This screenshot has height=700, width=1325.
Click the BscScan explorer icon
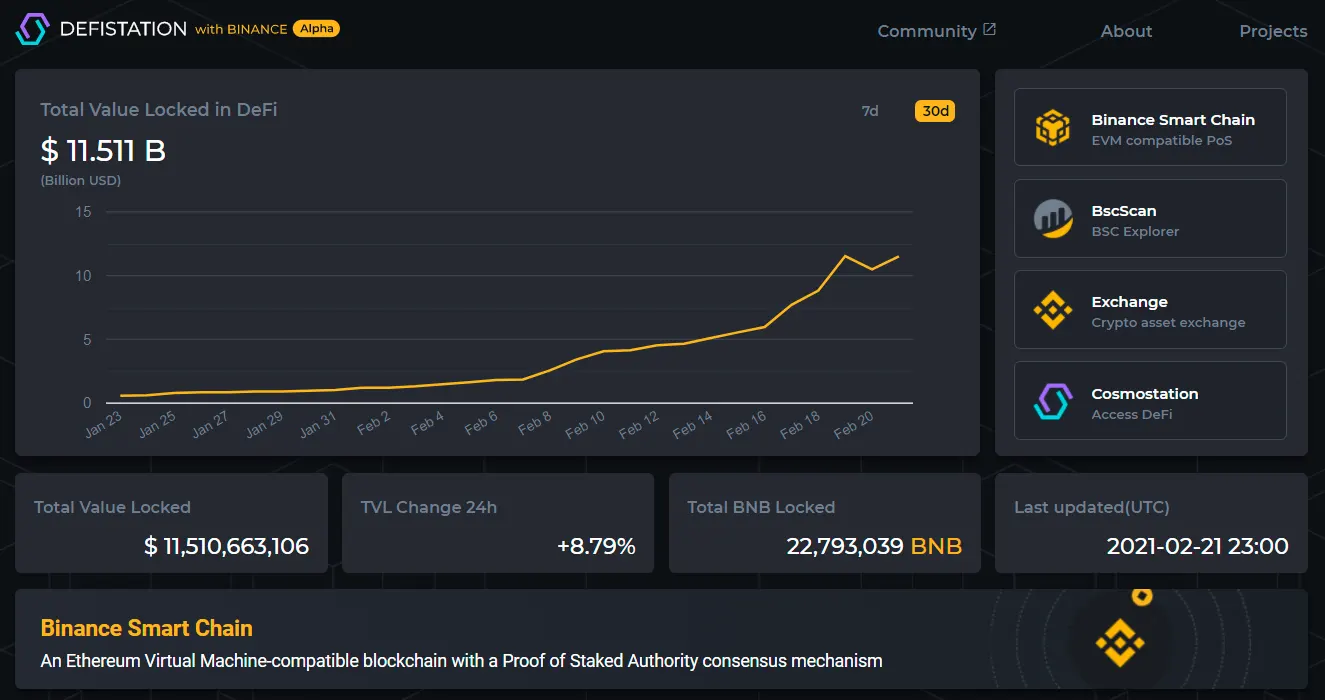click(x=1052, y=219)
